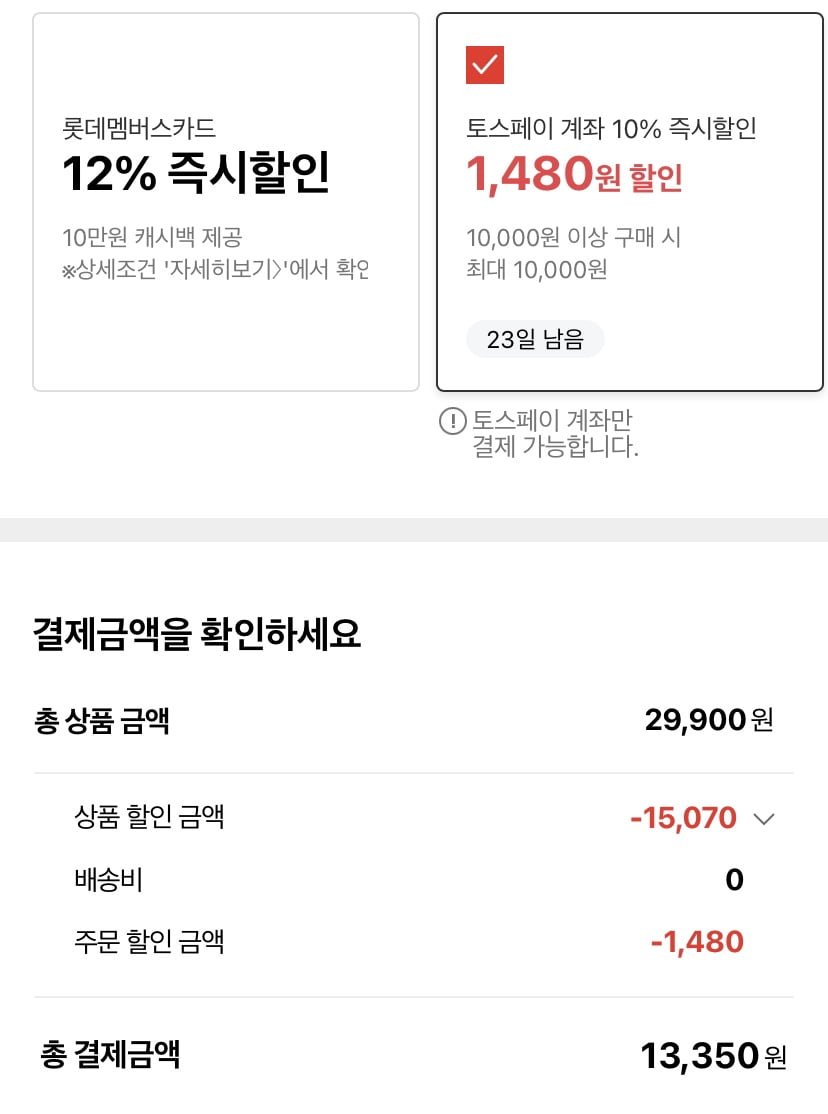828x1114 pixels.
Task: Expand the chevron beside -15,070 discount
Action: tap(764, 819)
